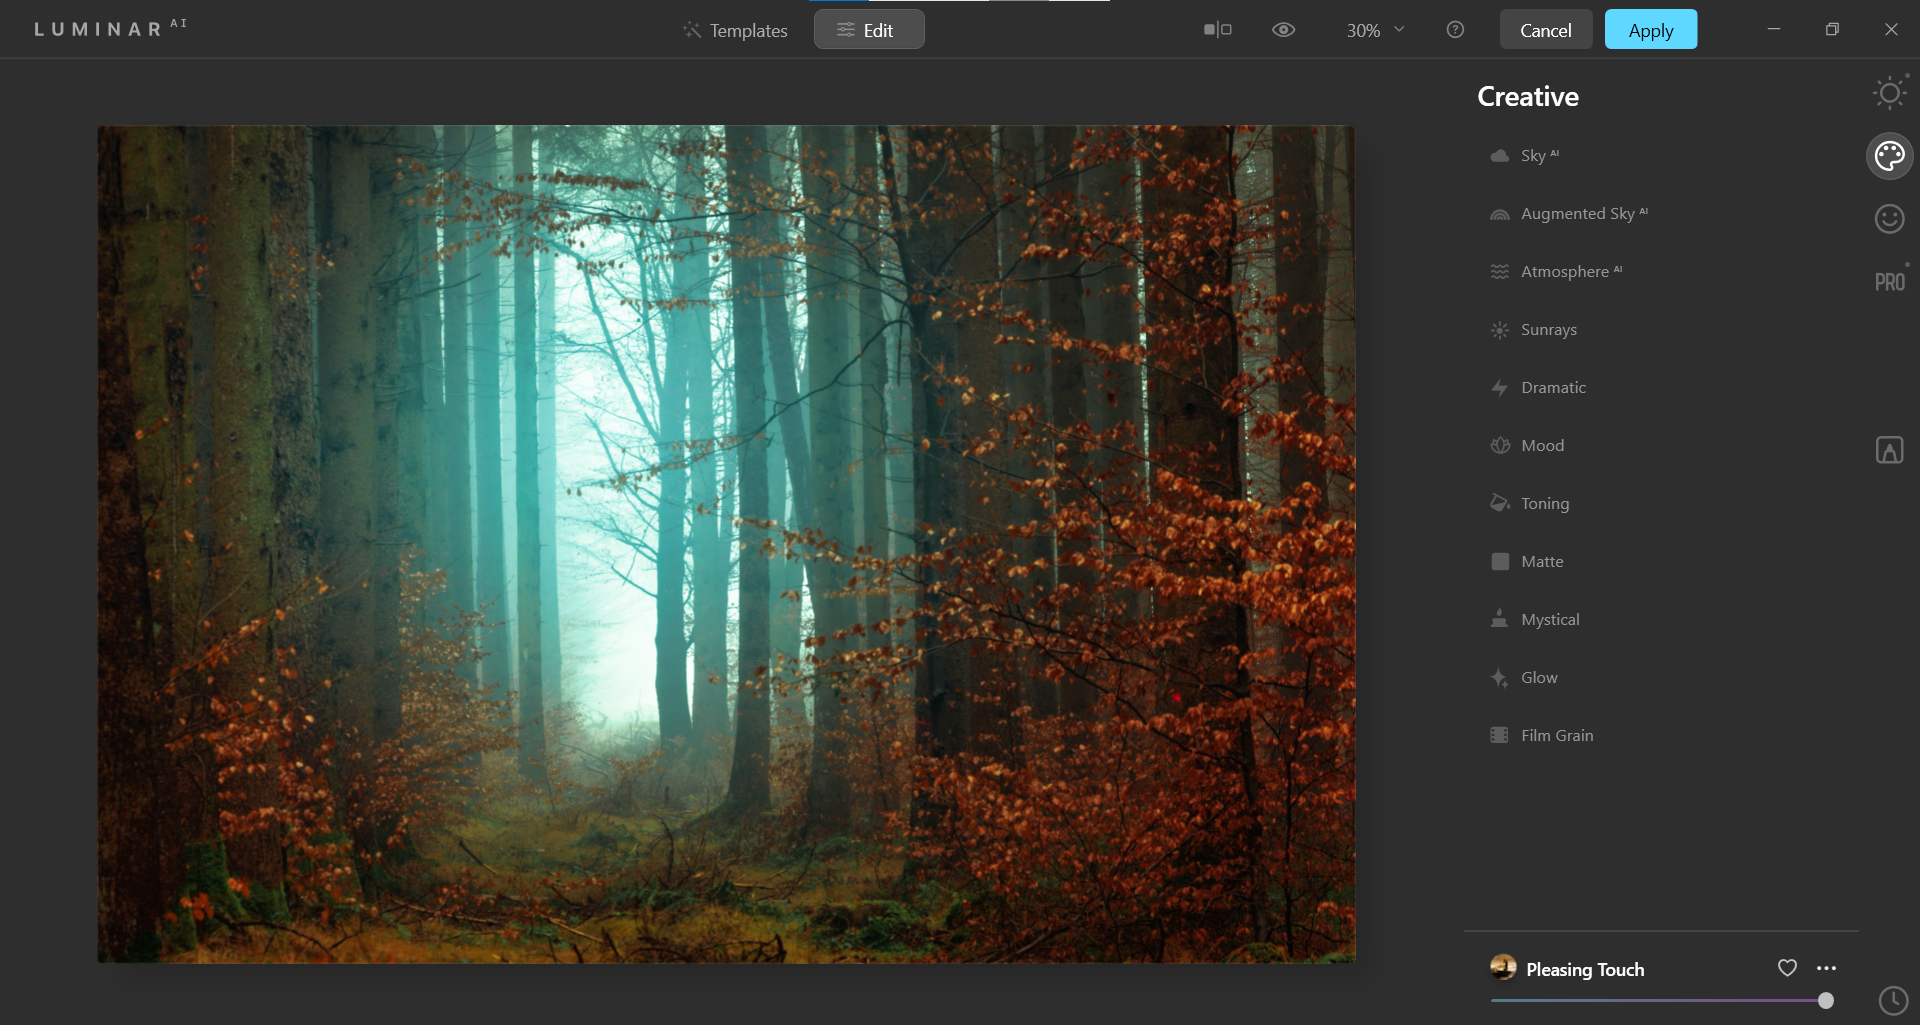Click the Sky cloud icon
This screenshot has height=1025, width=1920.
pyautogui.click(x=1499, y=156)
